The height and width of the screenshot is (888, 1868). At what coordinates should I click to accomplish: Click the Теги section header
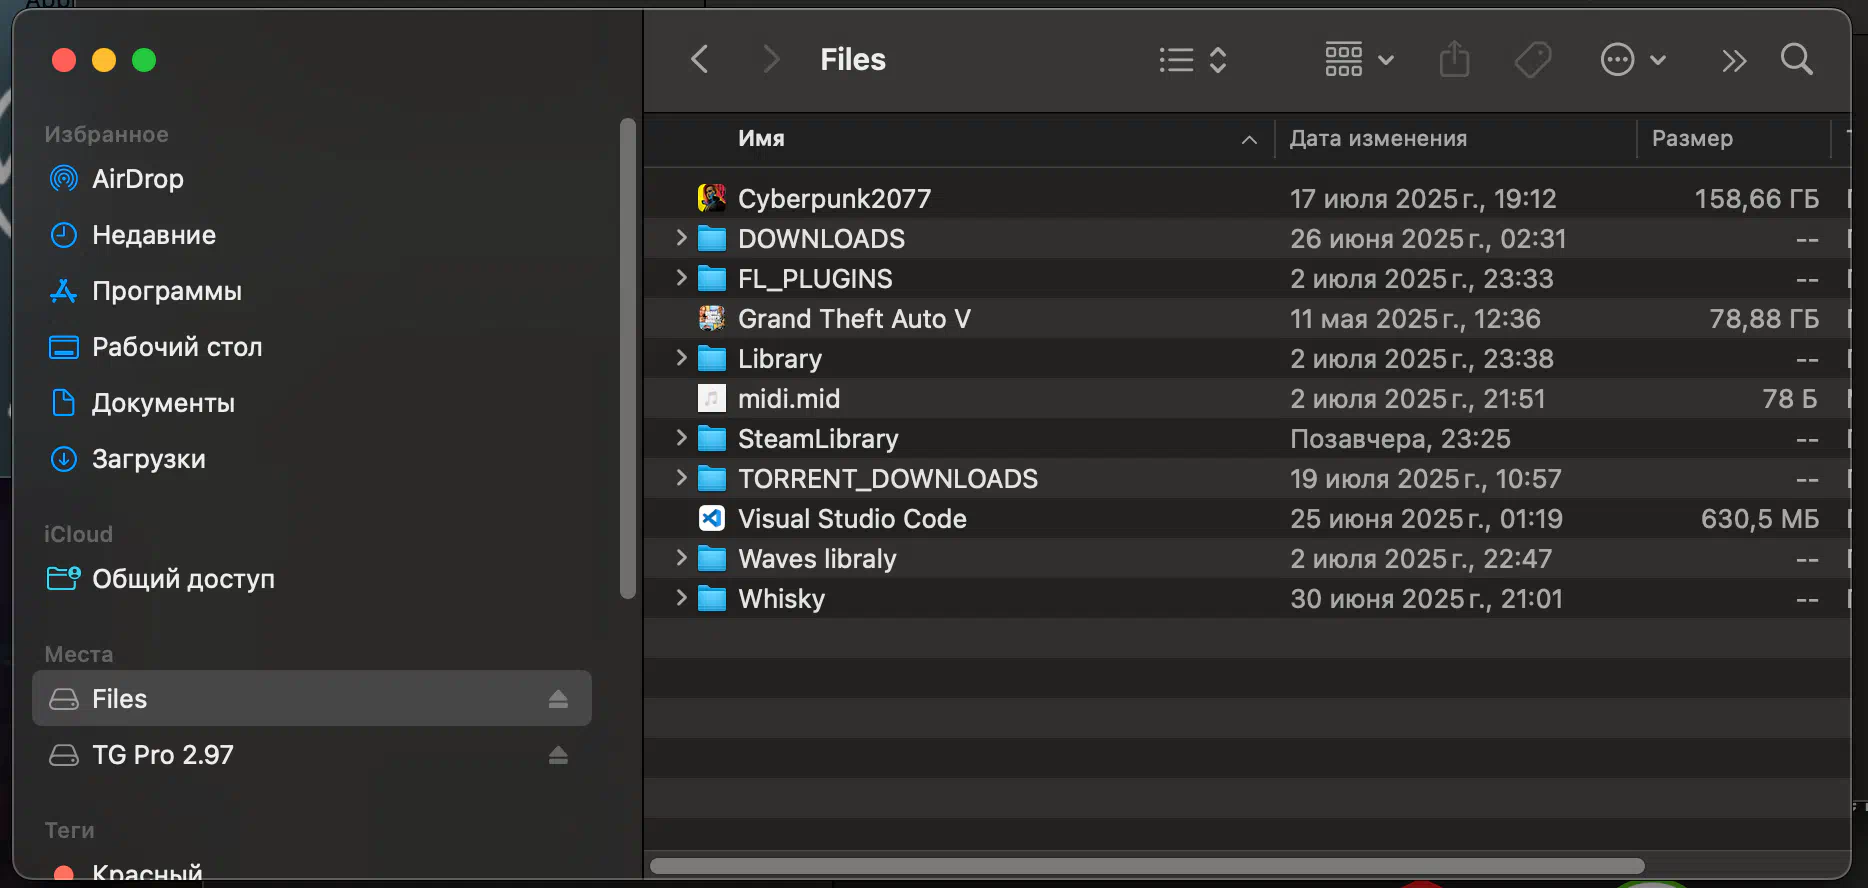coord(69,830)
